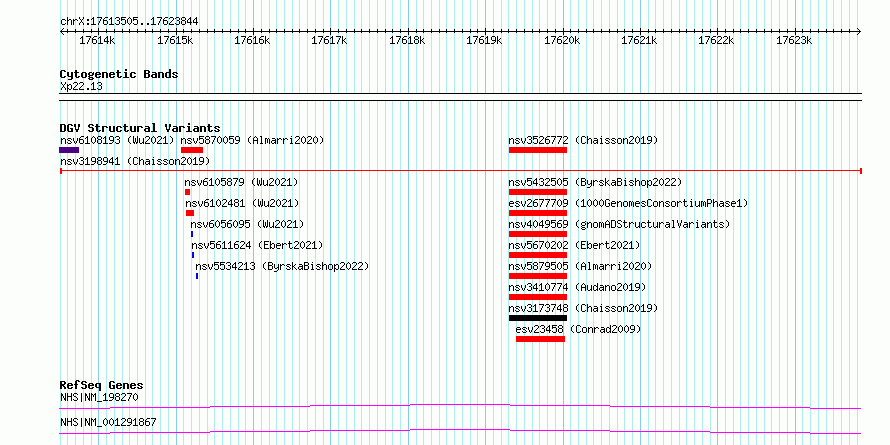This screenshot has height=445, width=890.
Task: Open nsv3526772 (Chaisson2019) variant label
Action: tap(583, 140)
